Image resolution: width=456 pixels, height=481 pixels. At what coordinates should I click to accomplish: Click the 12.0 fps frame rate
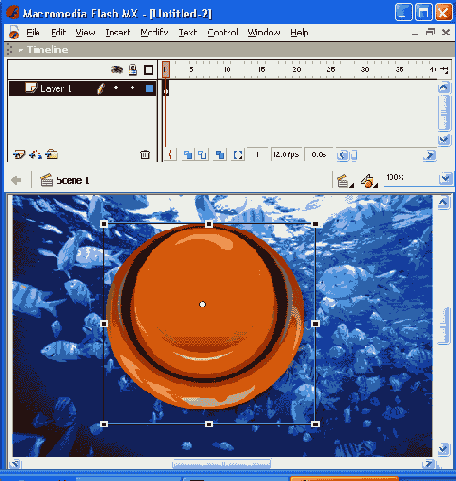tap(286, 155)
